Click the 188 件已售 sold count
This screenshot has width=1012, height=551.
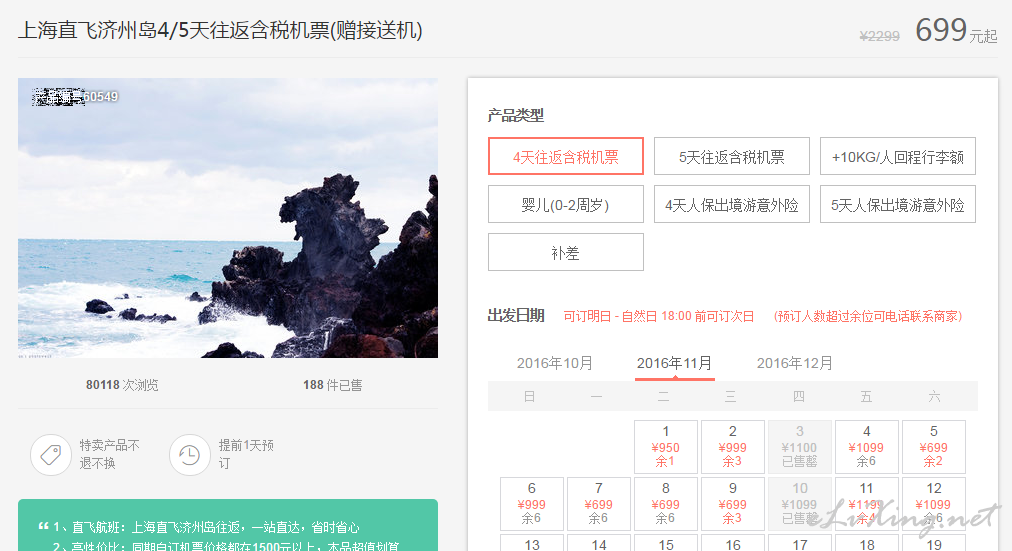click(x=332, y=385)
